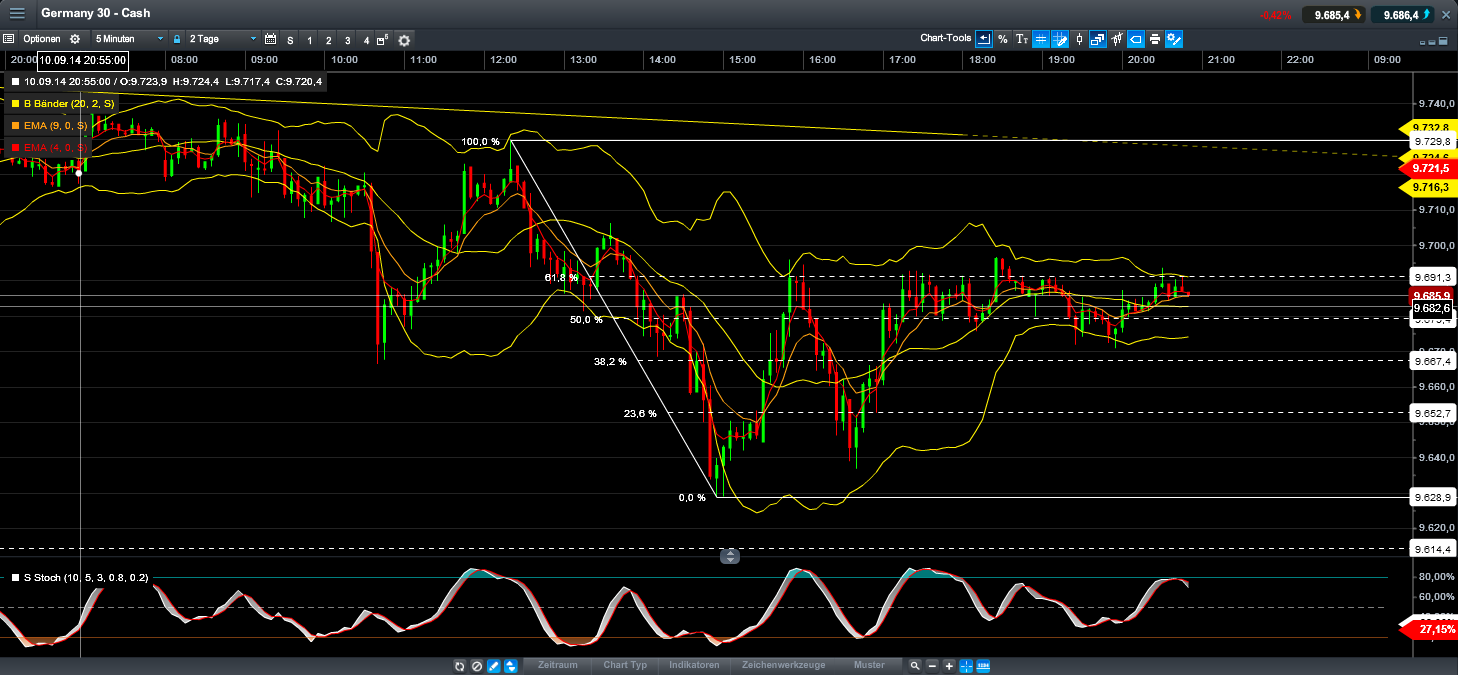Click the yellow B Bänder color swatch
Viewport: 1458px width, 675px height.
coord(15,103)
